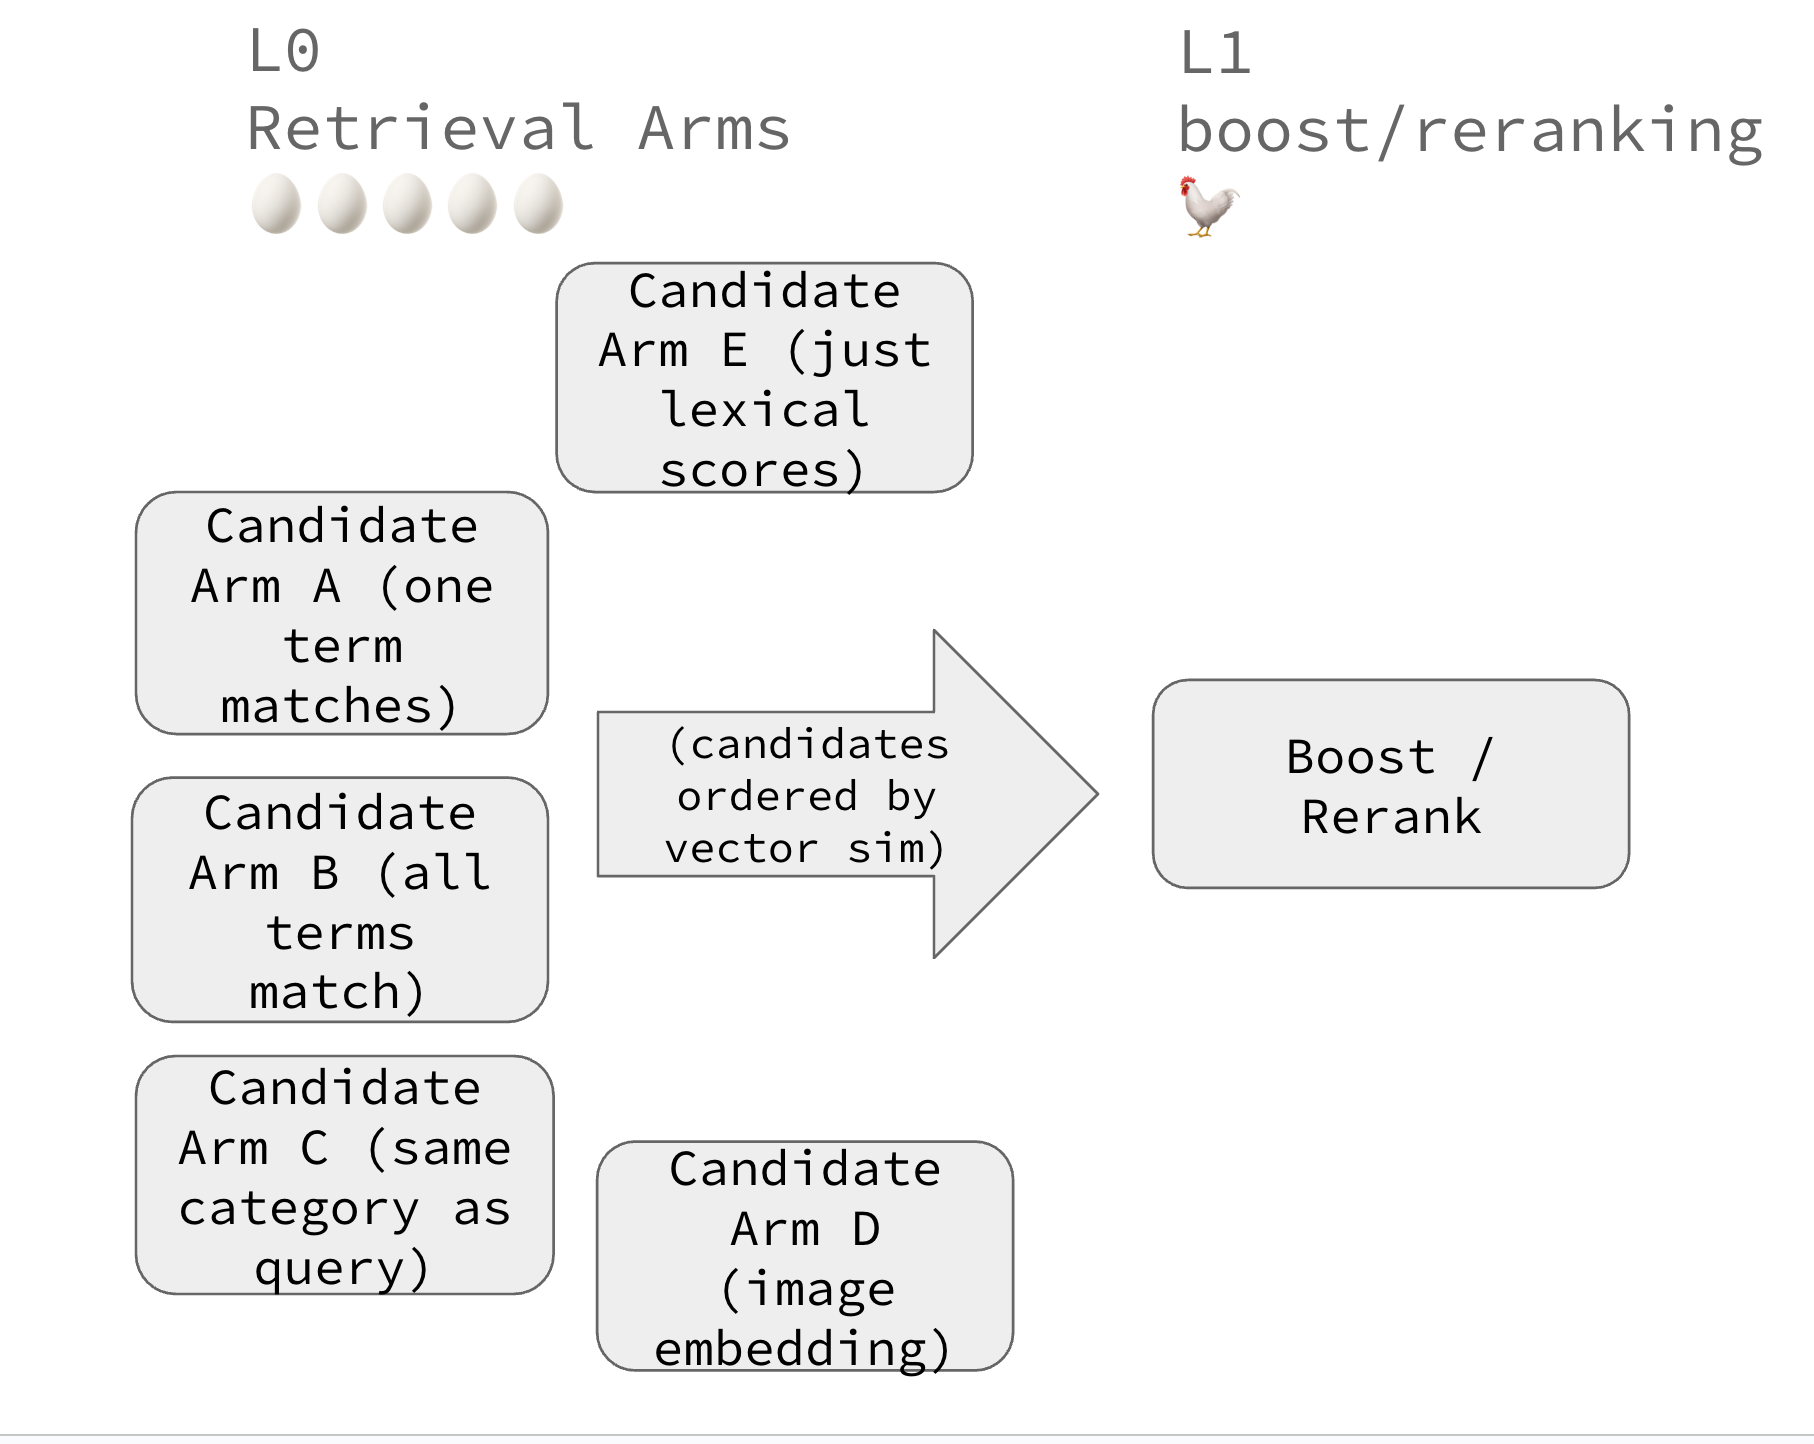Screen dimensions: 1814x1444
Task: Select the second egg emoji in the row
Action: 342,204
